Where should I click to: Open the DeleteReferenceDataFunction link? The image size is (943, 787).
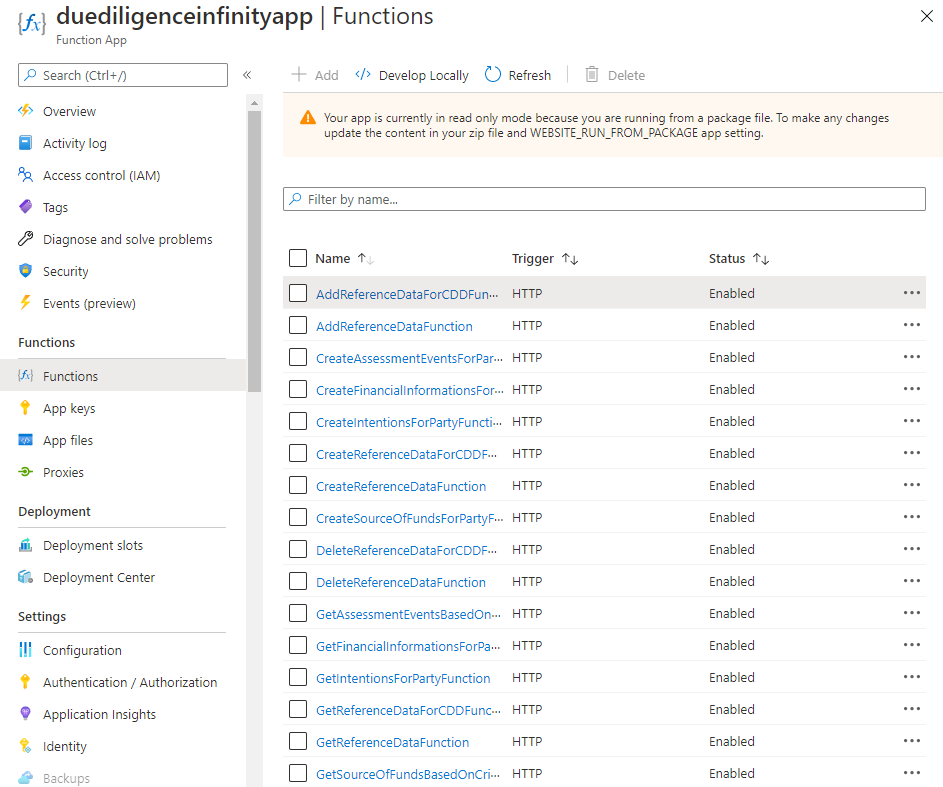(x=400, y=582)
